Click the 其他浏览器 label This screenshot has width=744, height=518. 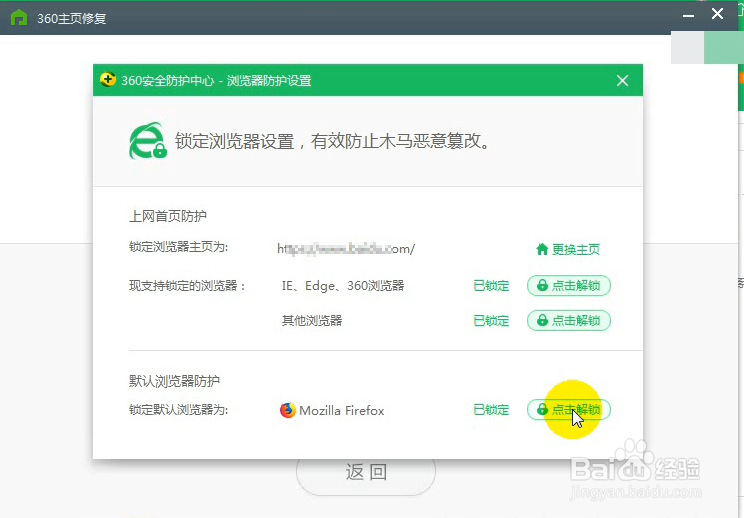click(x=312, y=321)
